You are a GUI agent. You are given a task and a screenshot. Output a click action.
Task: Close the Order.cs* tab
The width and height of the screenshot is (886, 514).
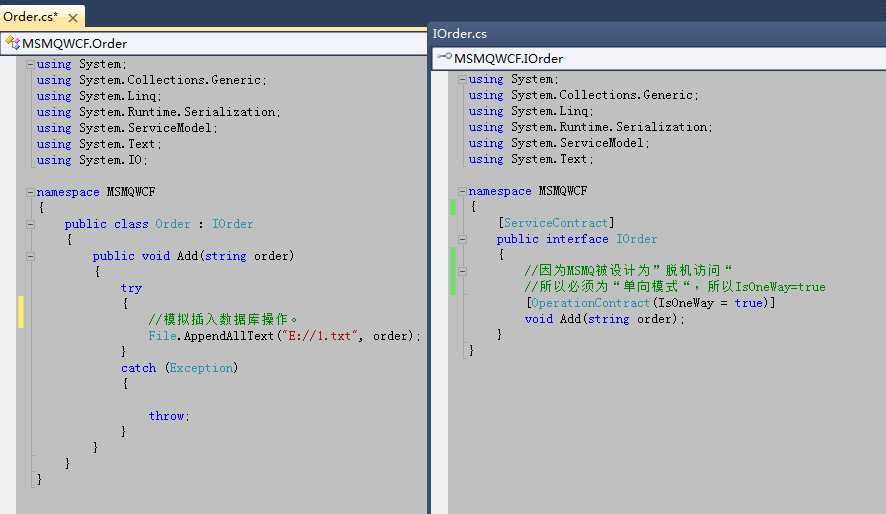[73, 18]
